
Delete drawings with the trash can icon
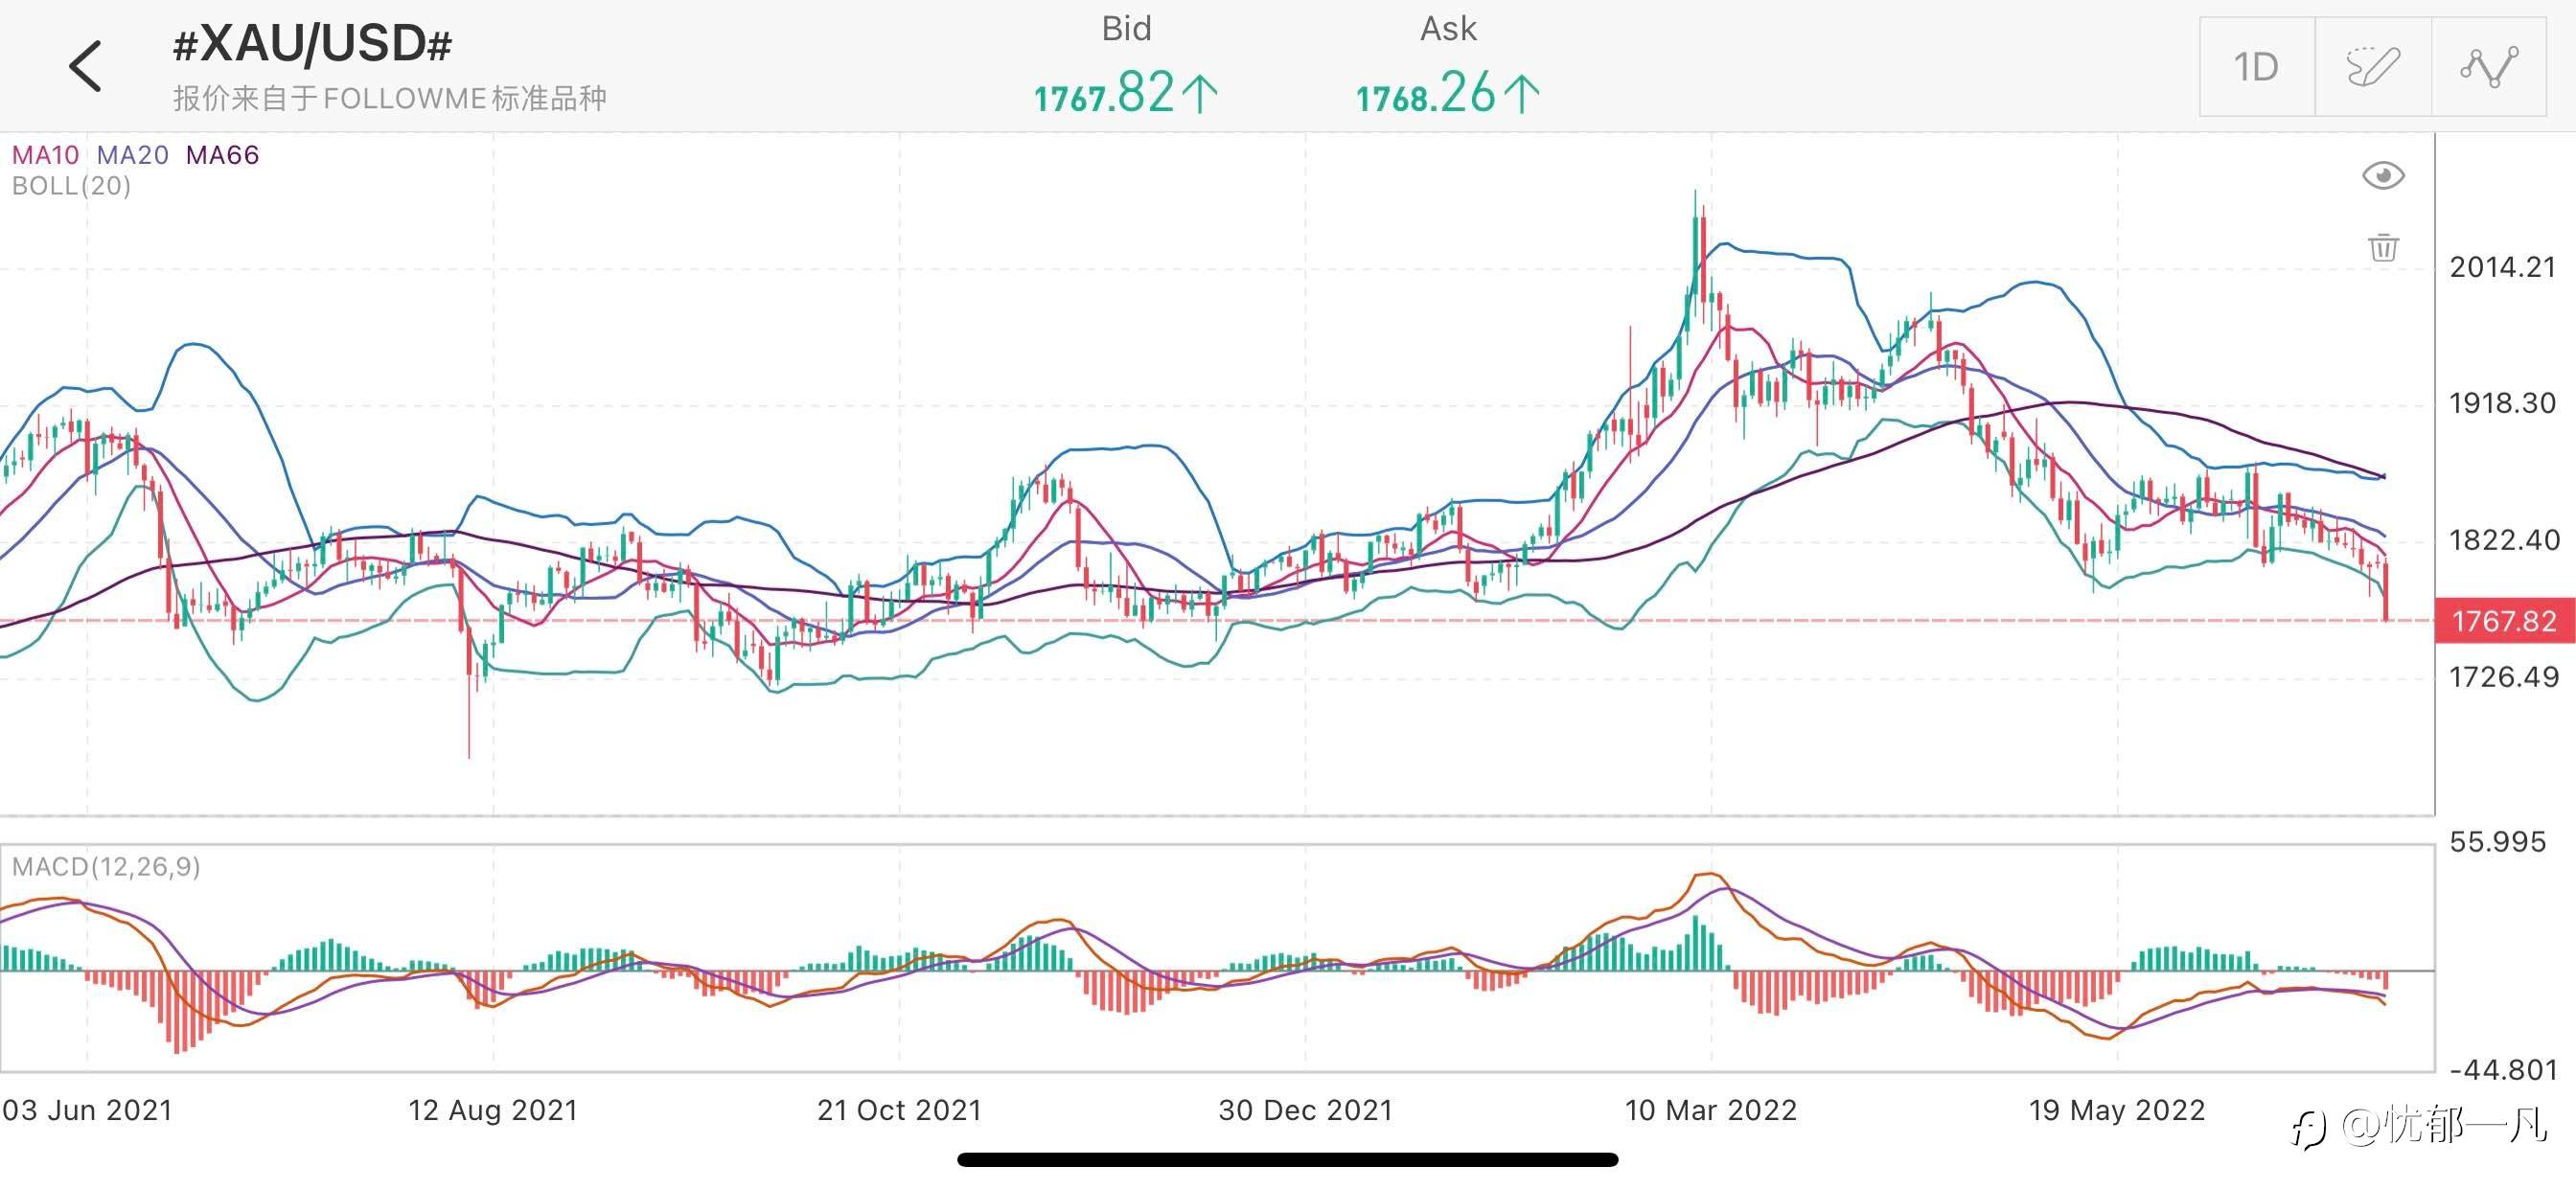(2383, 247)
